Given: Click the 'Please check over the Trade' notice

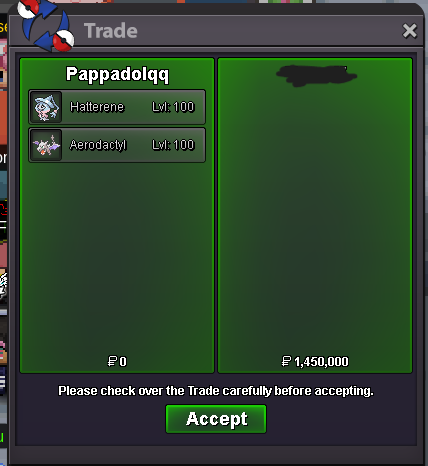Looking at the screenshot, I should (x=216, y=391).
